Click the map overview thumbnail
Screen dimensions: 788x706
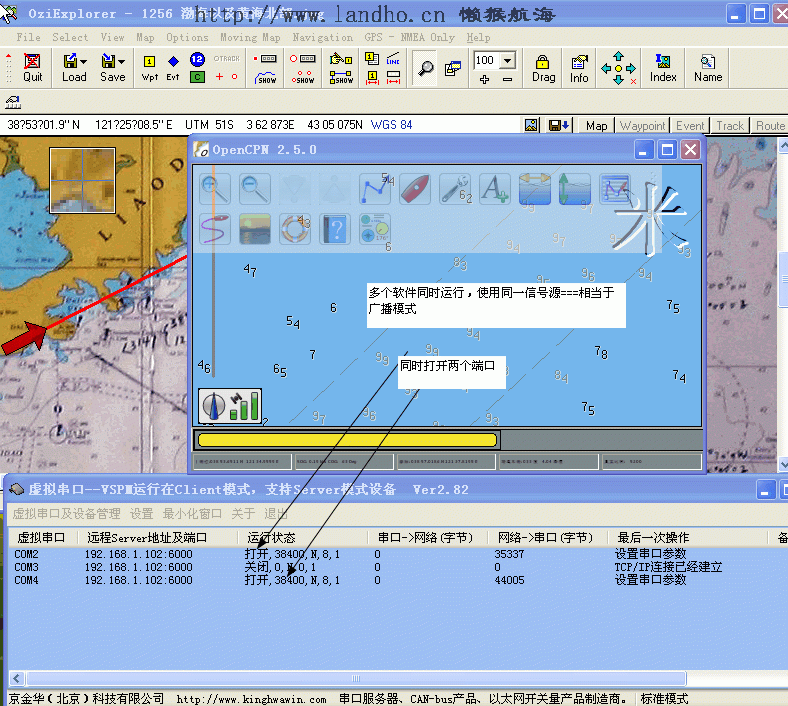[82, 180]
